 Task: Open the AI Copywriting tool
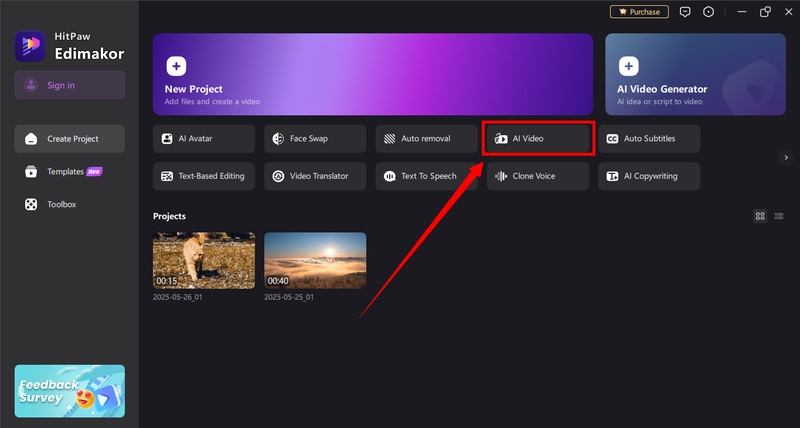(x=649, y=176)
